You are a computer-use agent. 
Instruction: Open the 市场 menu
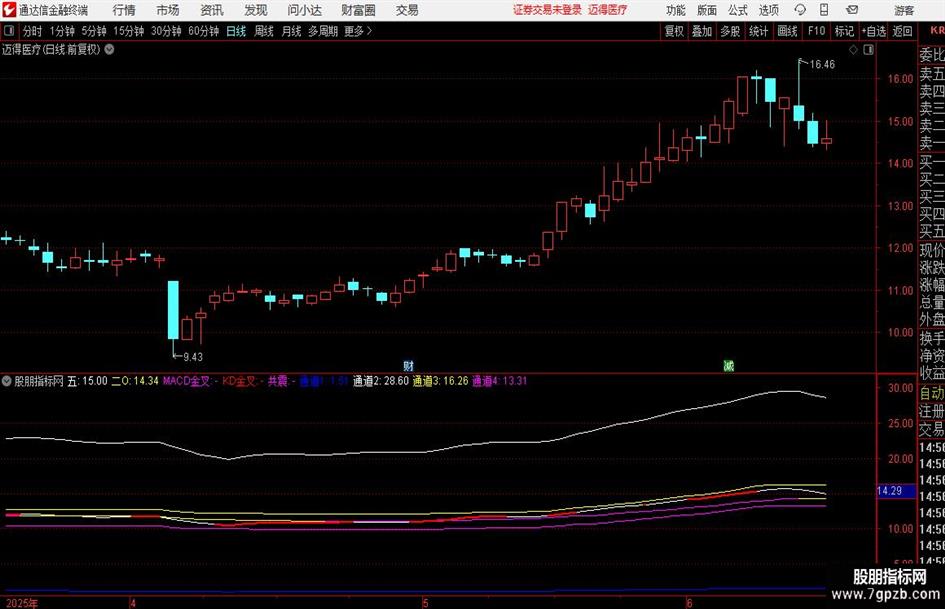(x=168, y=10)
